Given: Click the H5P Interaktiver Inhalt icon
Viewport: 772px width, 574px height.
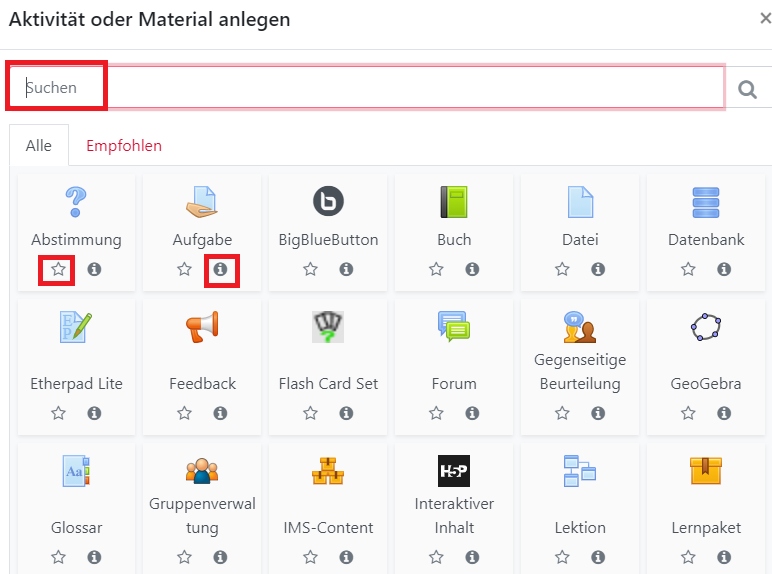Looking at the screenshot, I should [454, 470].
